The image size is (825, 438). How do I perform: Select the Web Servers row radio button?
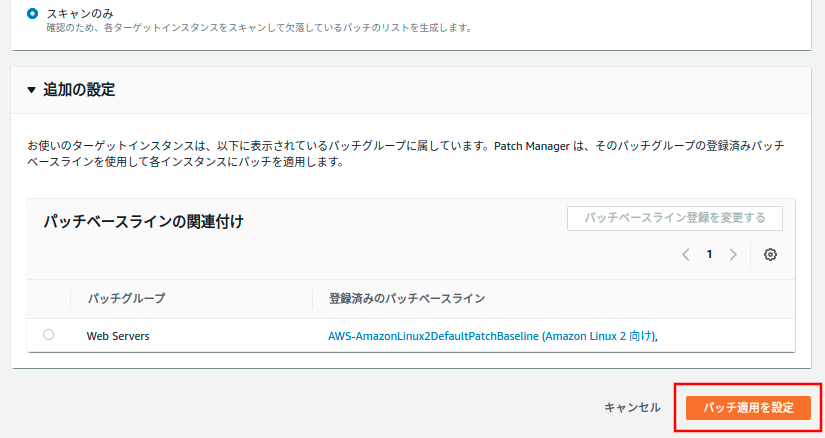pos(48,335)
